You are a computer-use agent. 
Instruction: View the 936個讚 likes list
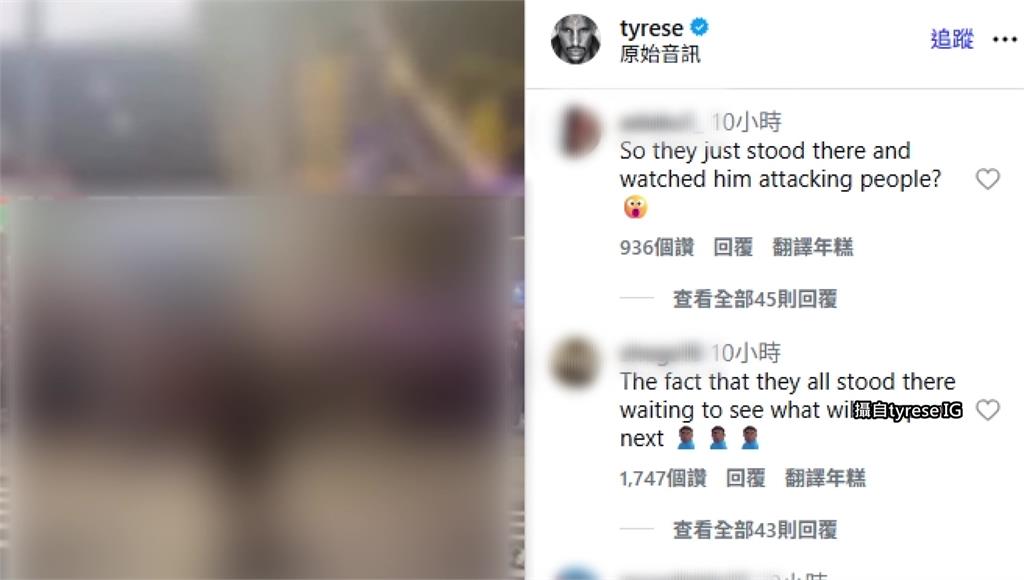click(x=656, y=247)
